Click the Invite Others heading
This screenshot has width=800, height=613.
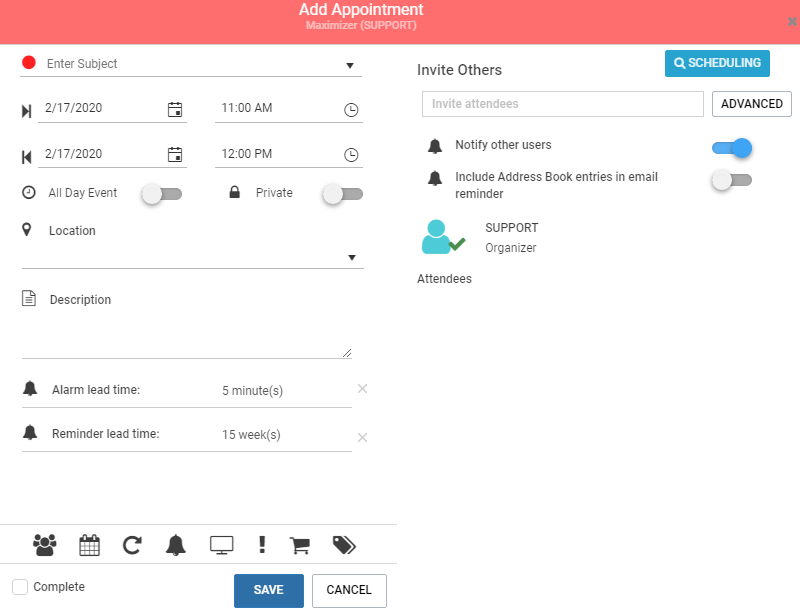click(x=459, y=70)
